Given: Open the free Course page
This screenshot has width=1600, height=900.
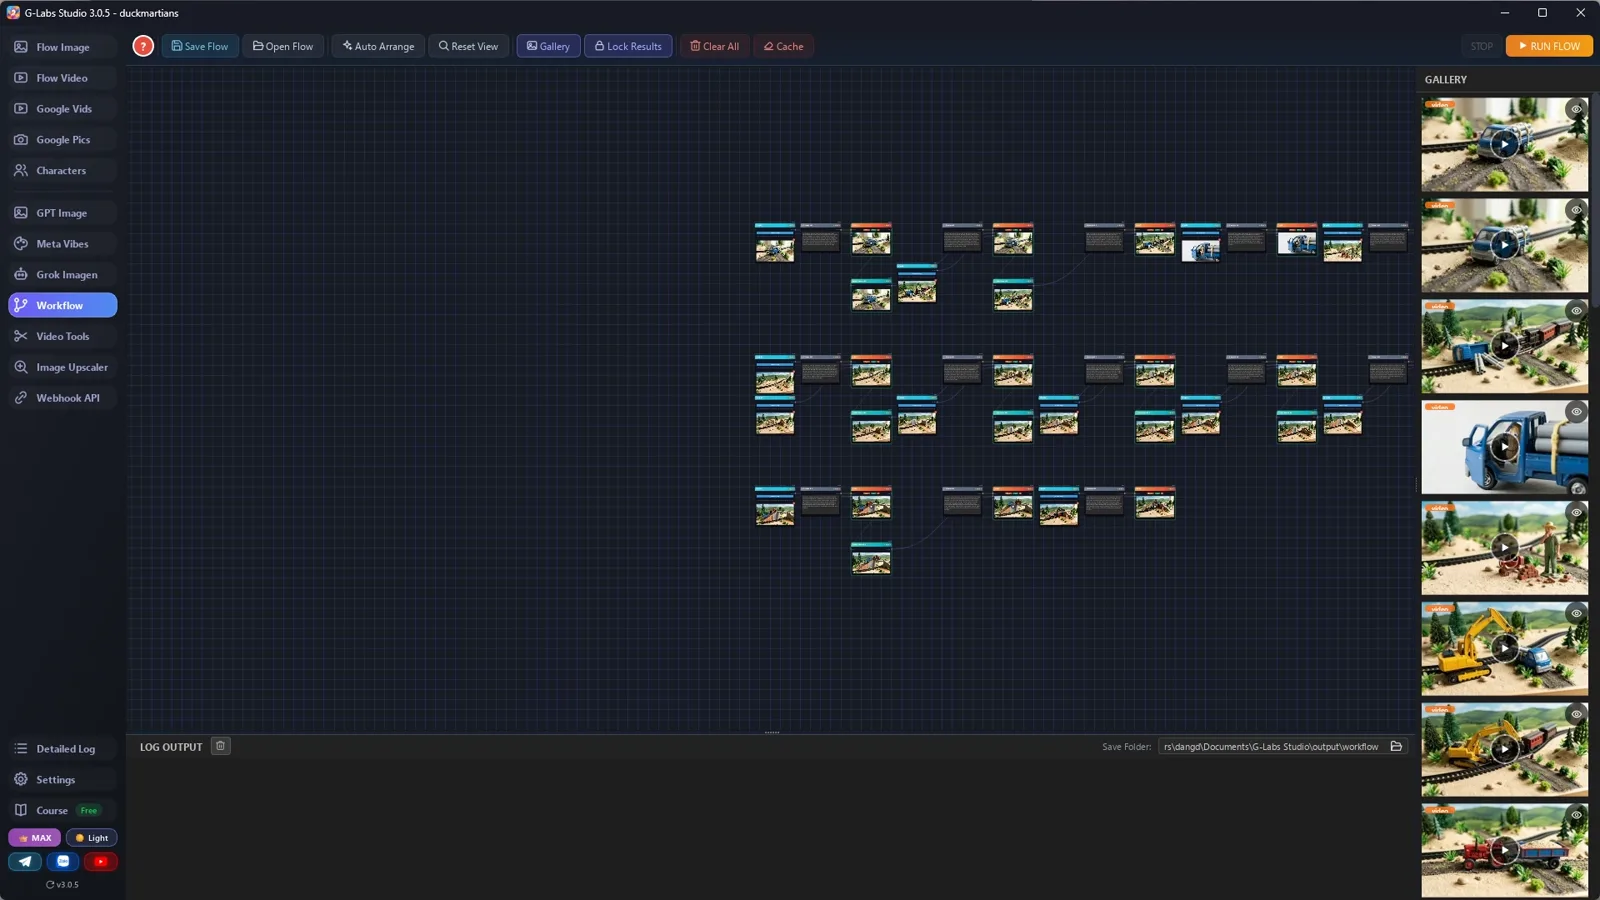Looking at the screenshot, I should pos(63,811).
